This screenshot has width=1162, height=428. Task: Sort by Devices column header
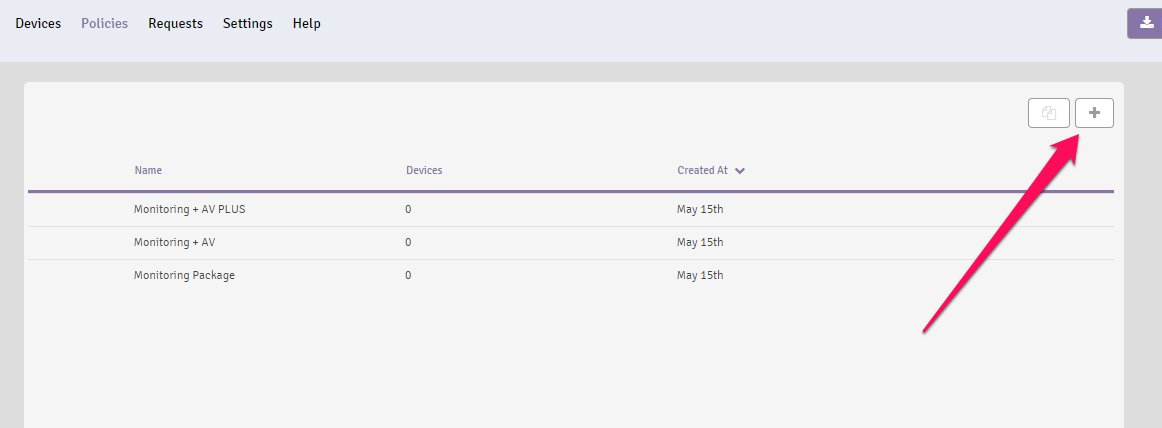pyautogui.click(x=424, y=170)
